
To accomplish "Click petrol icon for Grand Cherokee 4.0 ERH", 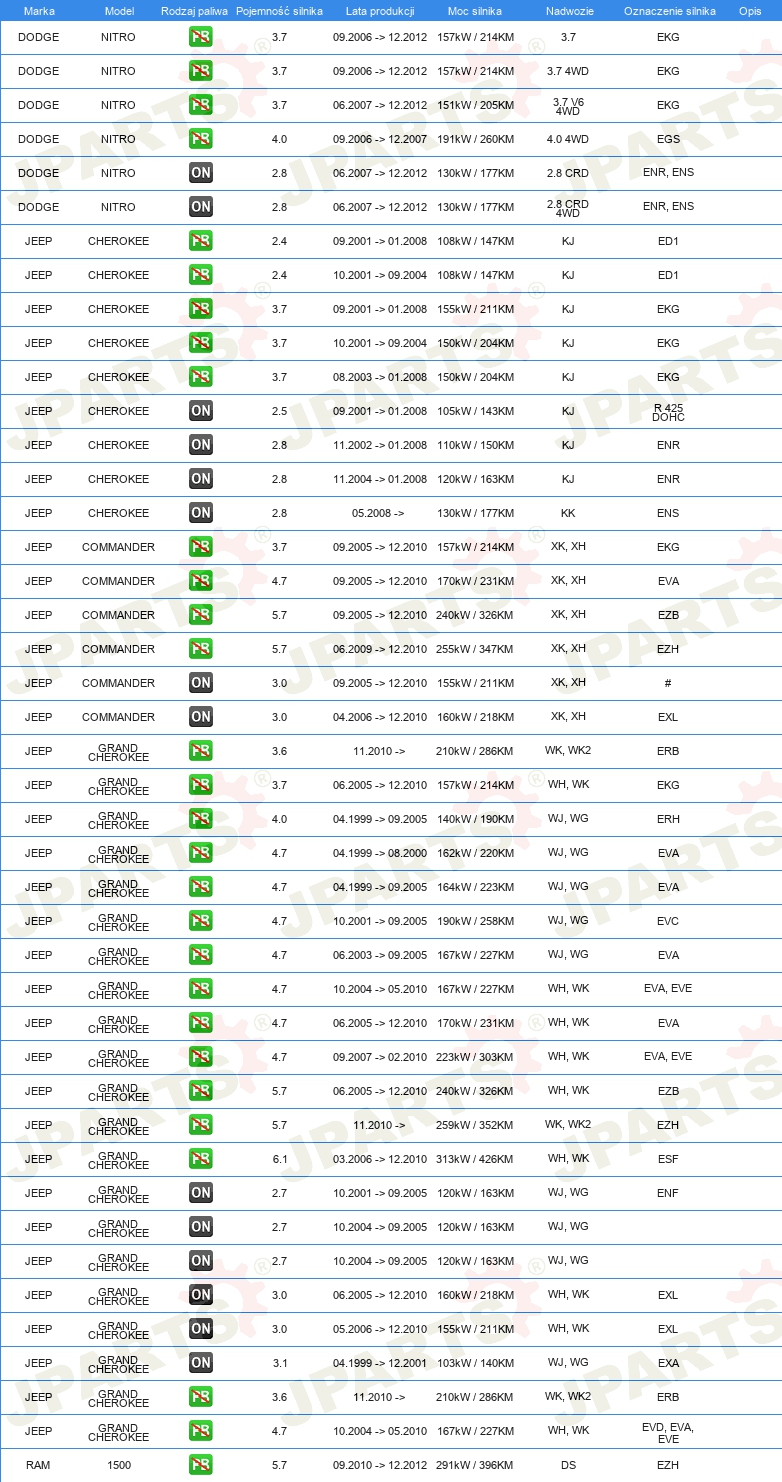I will click(x=201, y=819).
